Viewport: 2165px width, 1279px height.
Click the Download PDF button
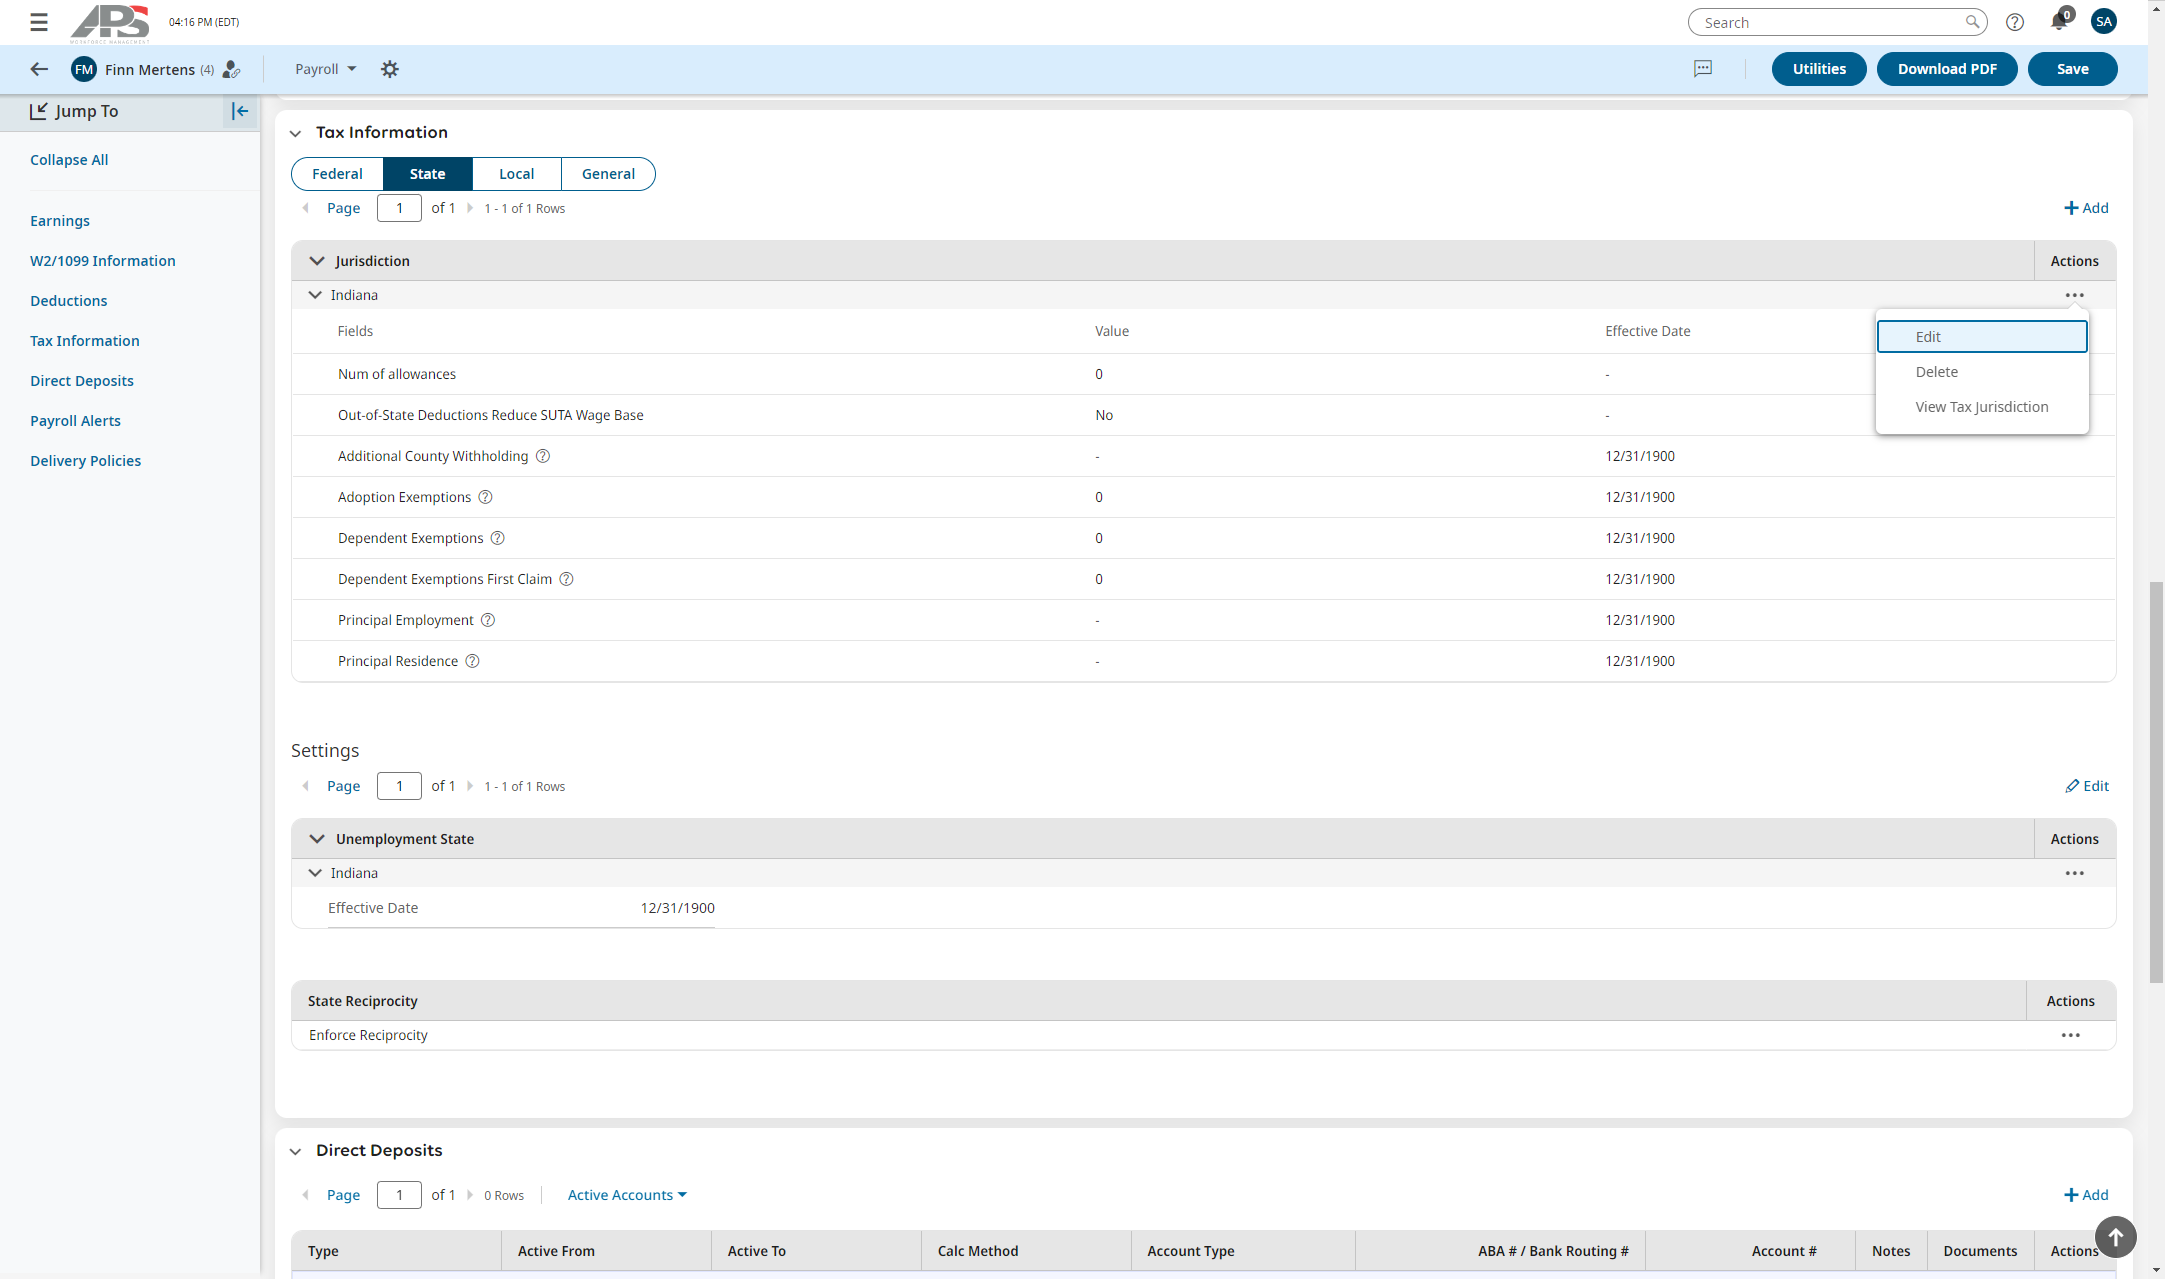coord(1947,69)
